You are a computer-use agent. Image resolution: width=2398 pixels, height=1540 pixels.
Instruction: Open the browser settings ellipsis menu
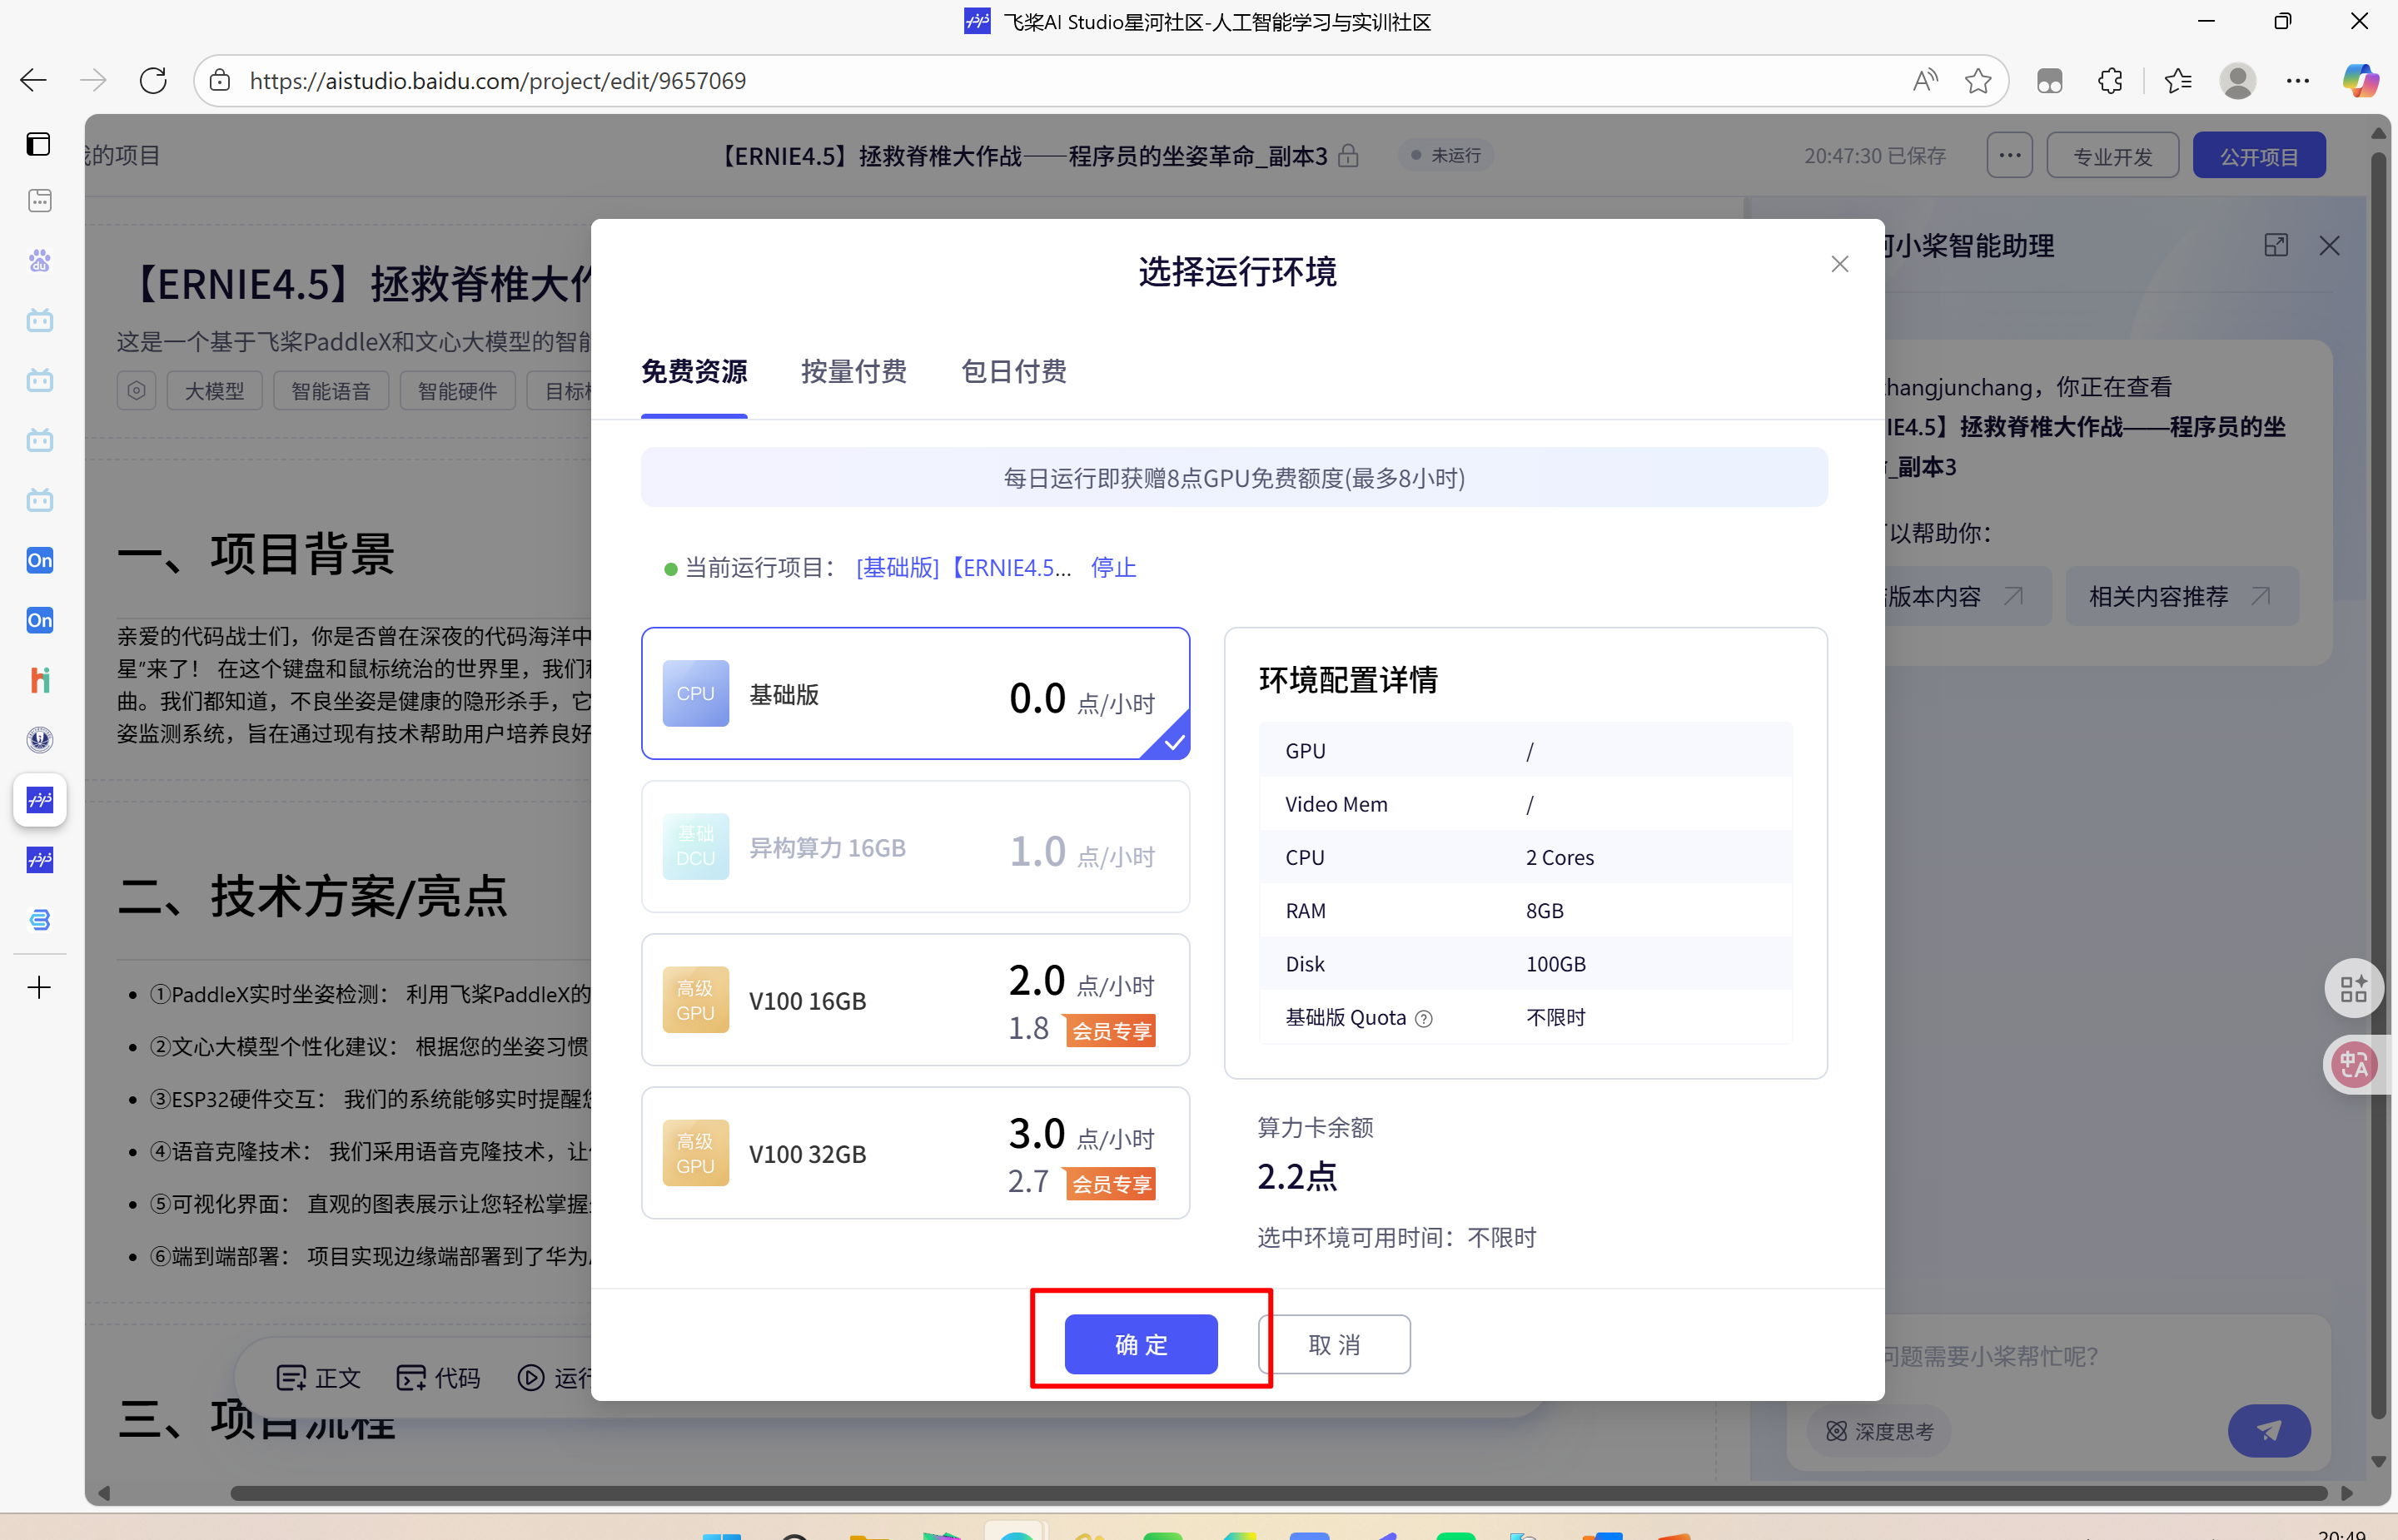point(2297,80)
